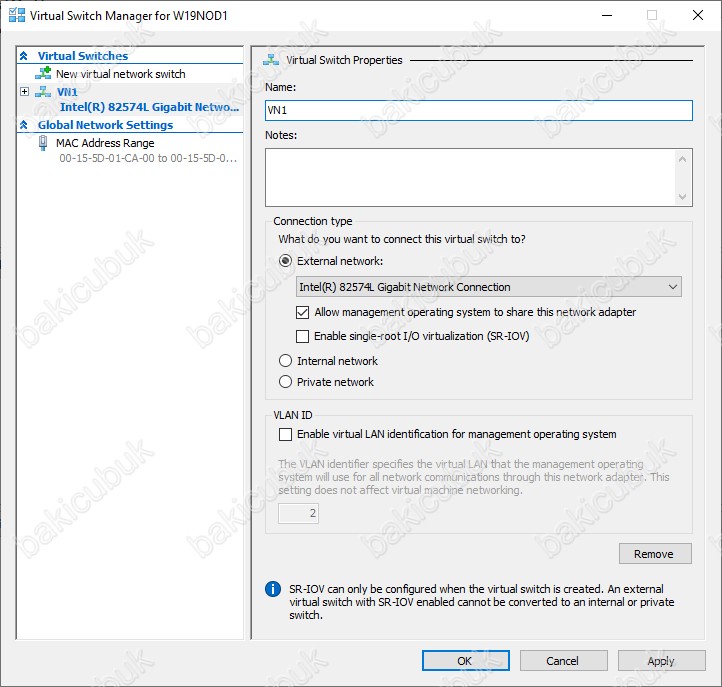Click in the Name text field
Viewport: 722px width, 687px height.
[x=478, y=110]
